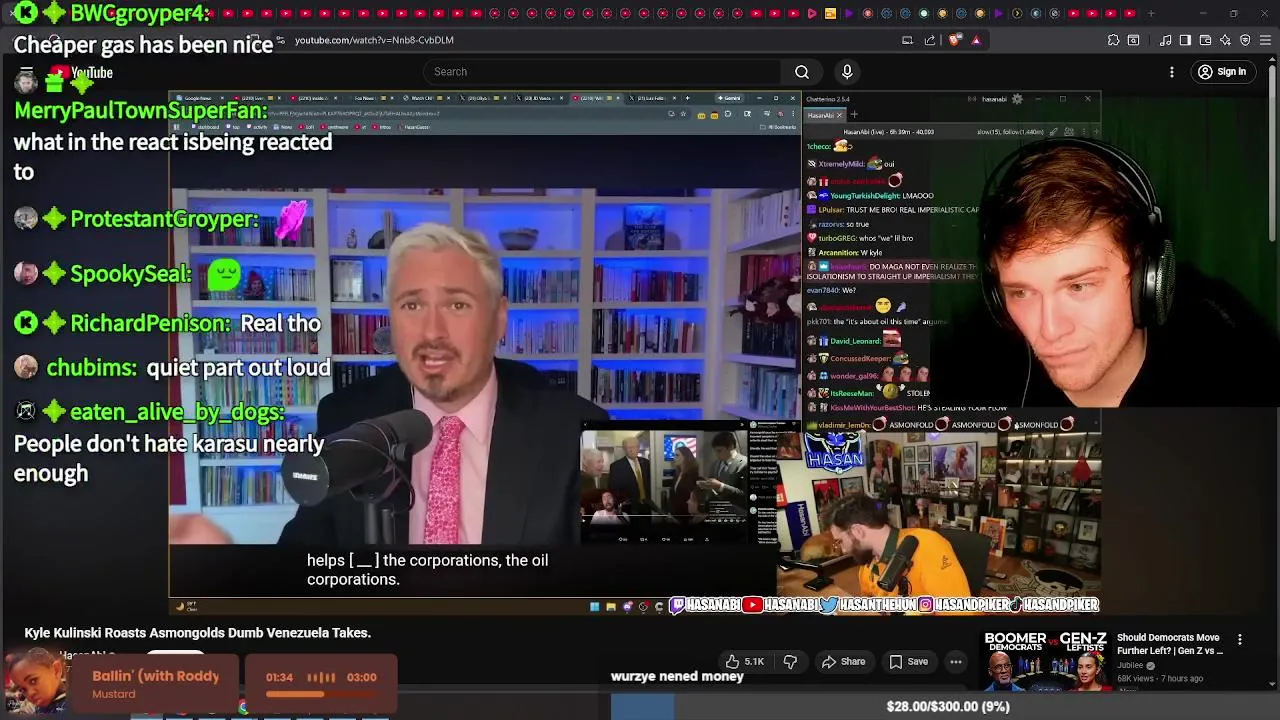The height and width of the screenshot is (720, 1280).
Task: Click the youtube.com address bar URL
Action: [374, 40]
